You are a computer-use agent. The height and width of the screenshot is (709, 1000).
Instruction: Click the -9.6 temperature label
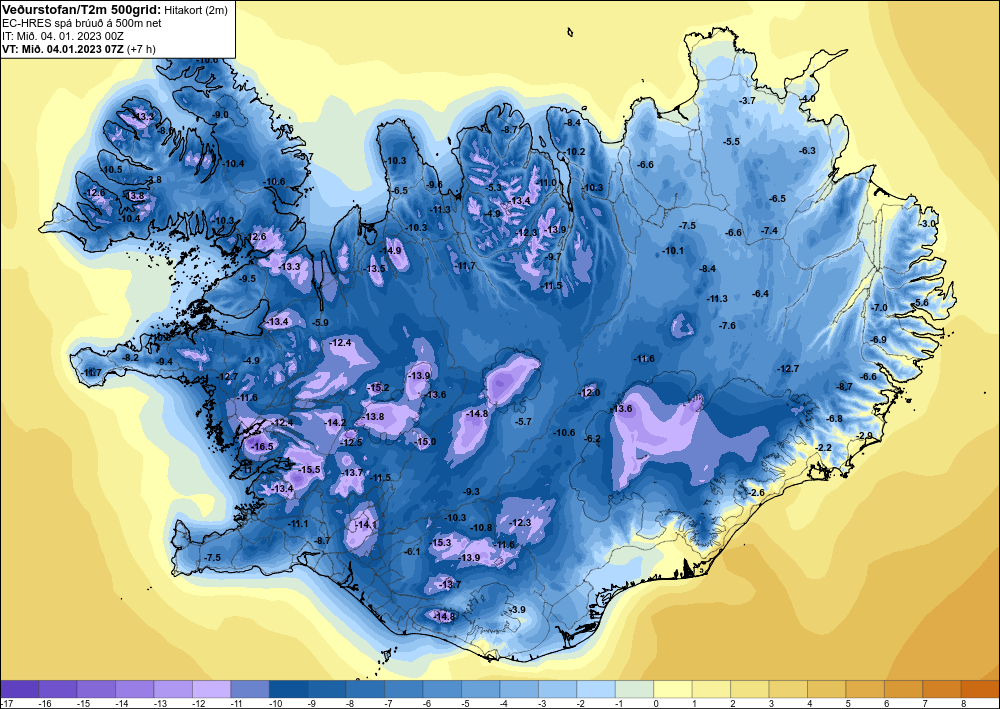click(x=433, y=185)
